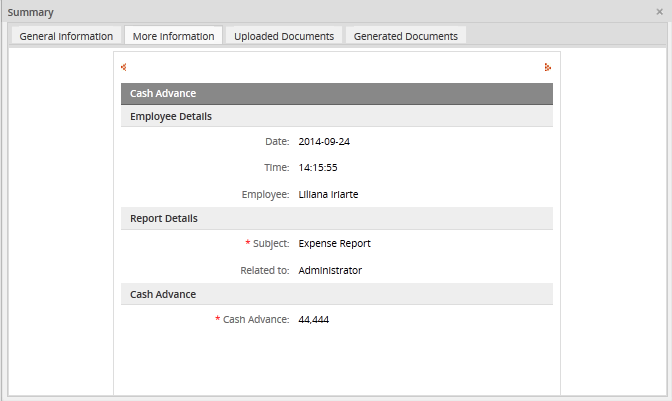Click the gray Cash Advance form title bar
The height and width of the screenshot is (401, 672).
coord(336,94)
